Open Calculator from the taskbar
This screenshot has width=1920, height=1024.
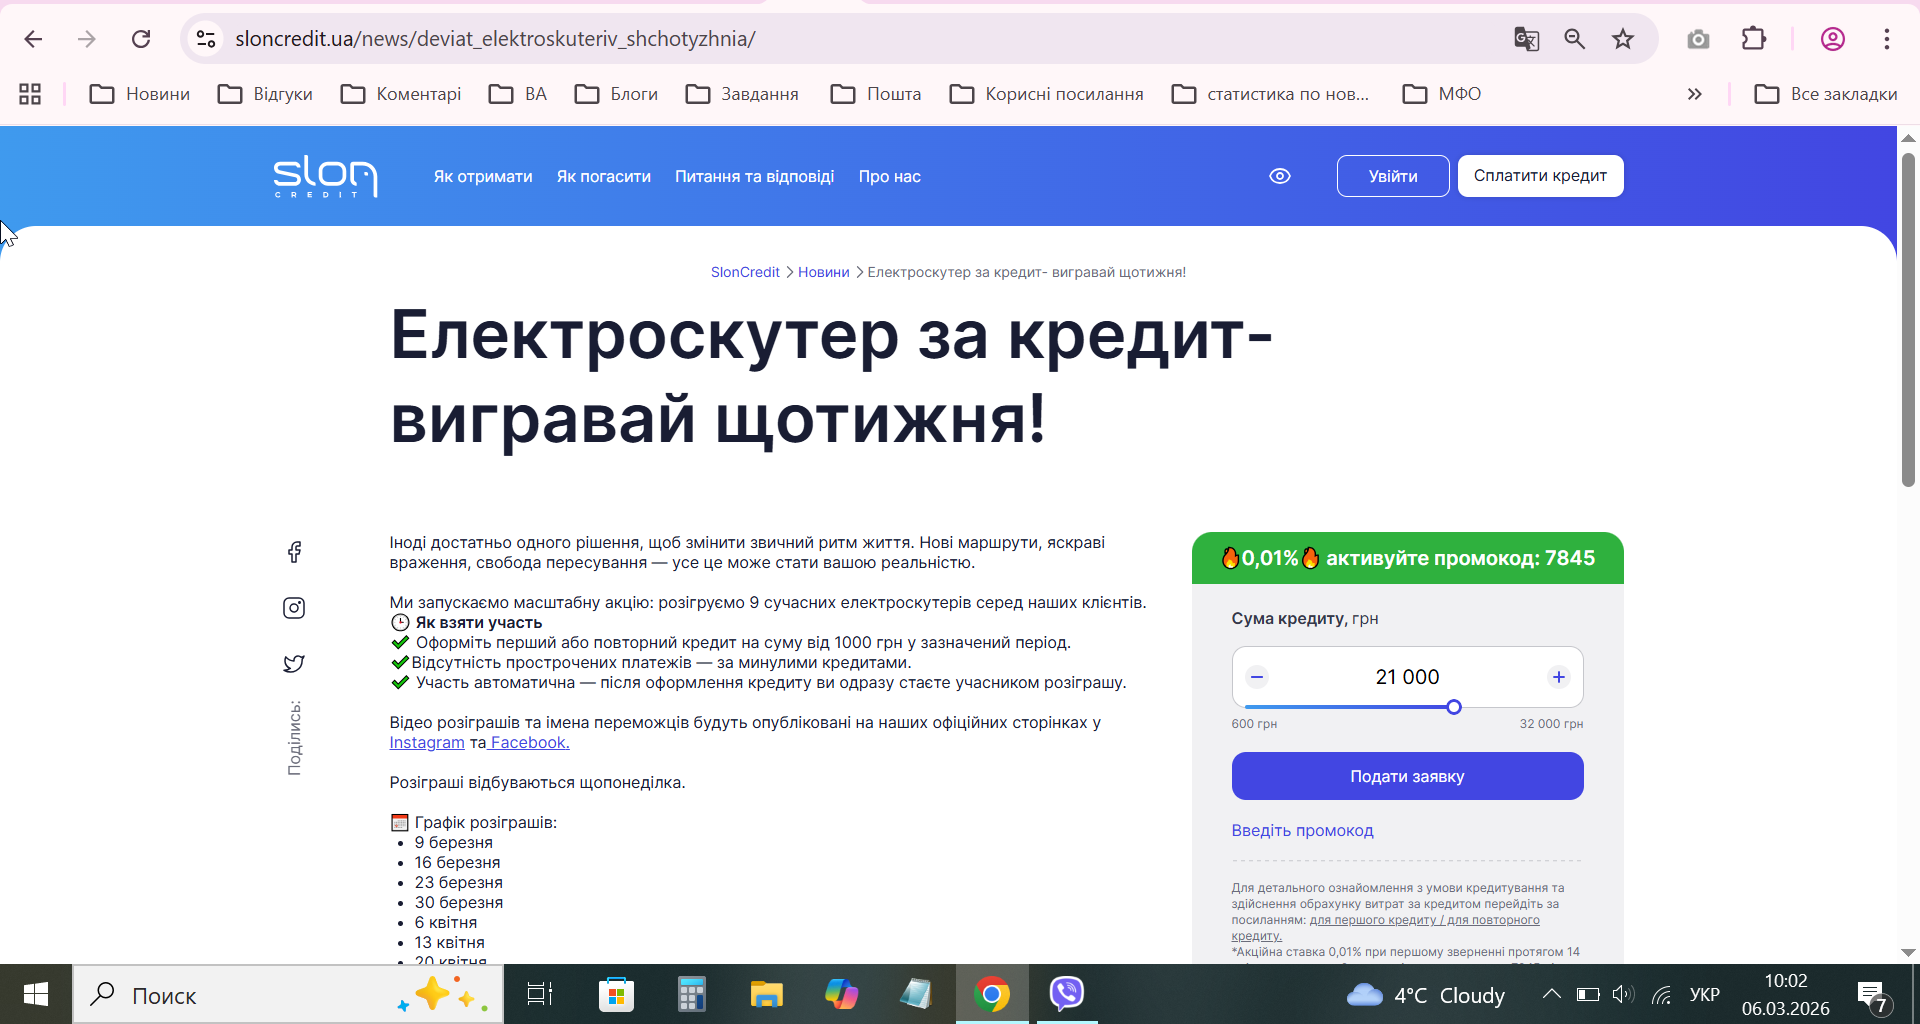(691, 994)
